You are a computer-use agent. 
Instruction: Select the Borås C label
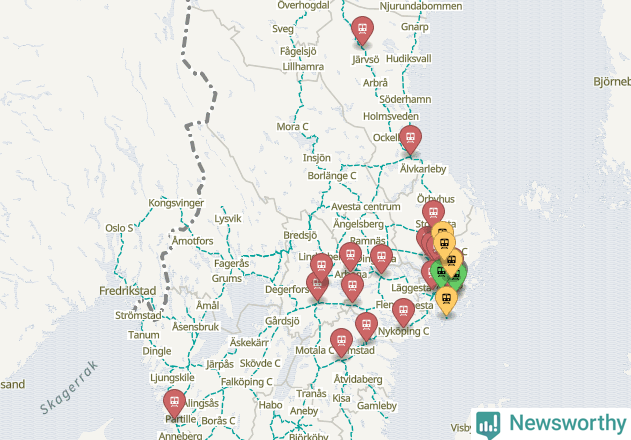[x=218, y=421]
